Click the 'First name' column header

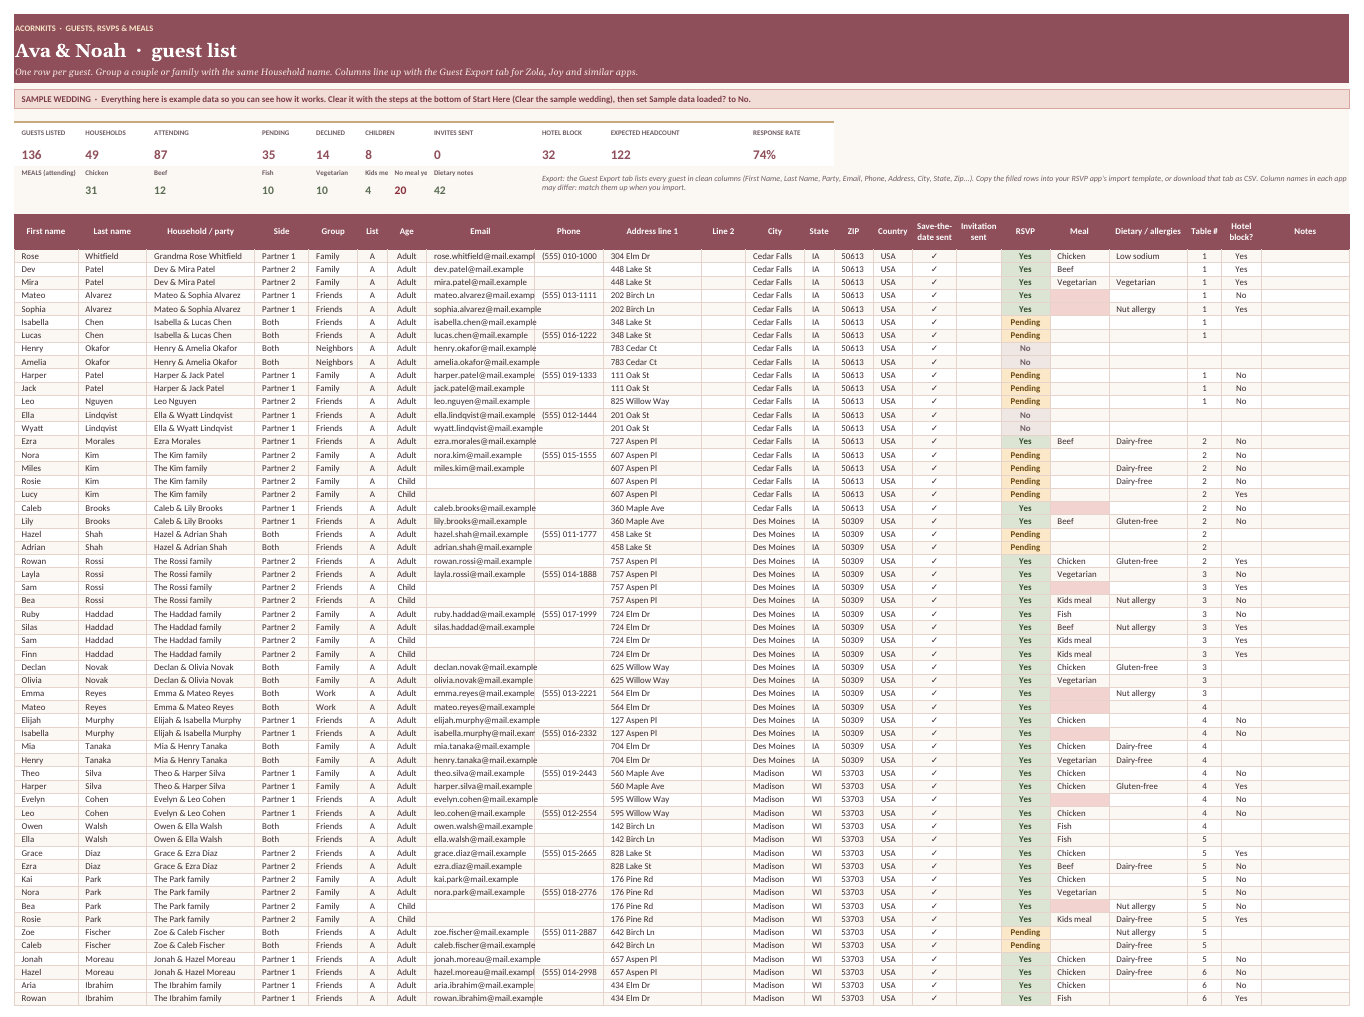click(46, 231)
